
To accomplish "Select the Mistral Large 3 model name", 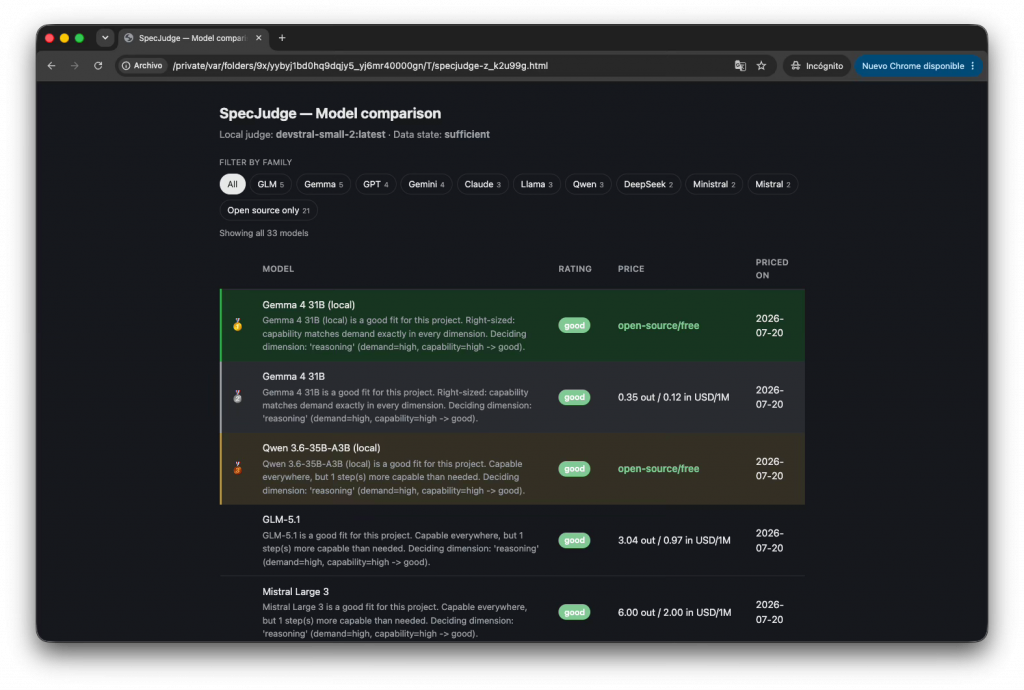I will tap(295, 591).
